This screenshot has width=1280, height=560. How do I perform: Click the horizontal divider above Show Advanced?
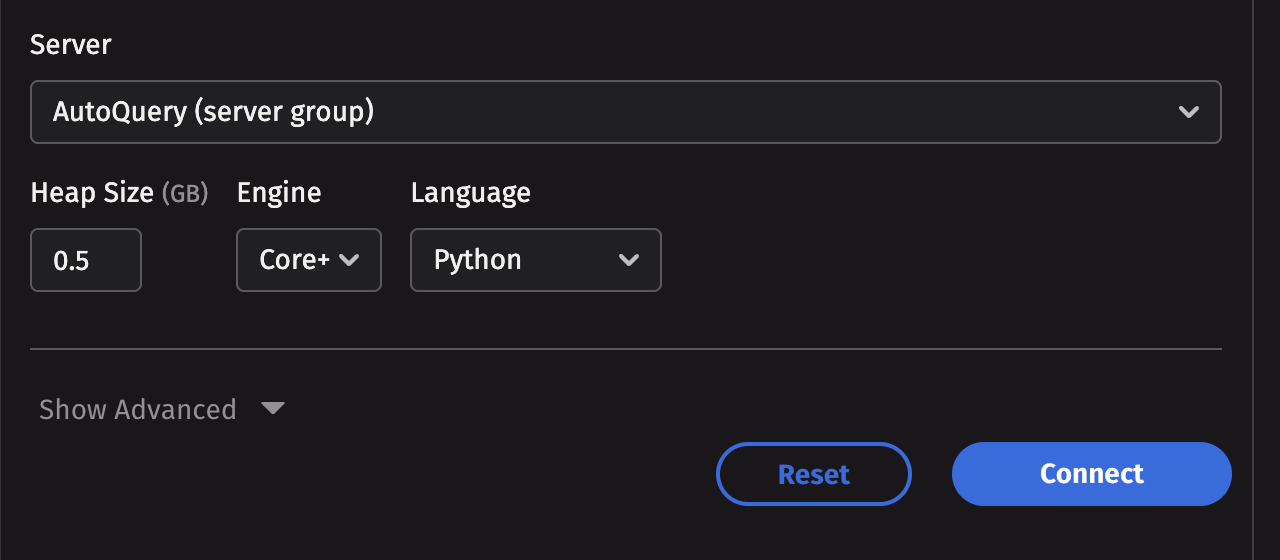pos(625,349)
